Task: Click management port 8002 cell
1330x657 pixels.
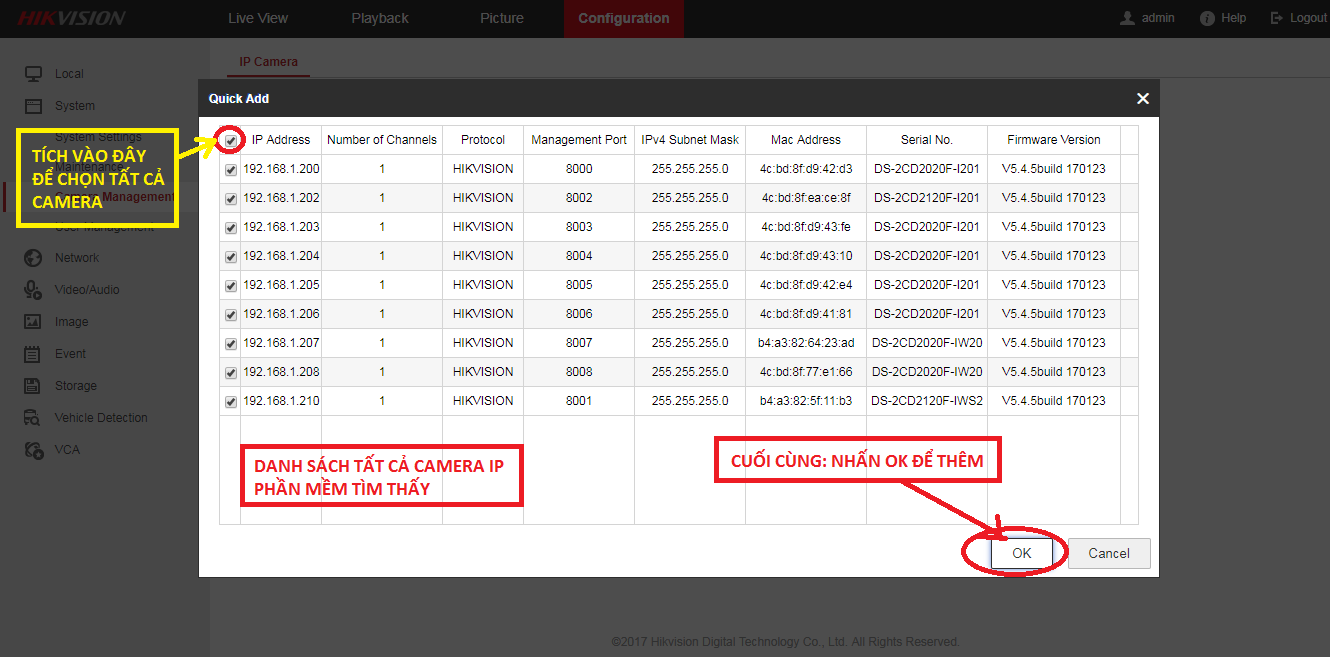Action: [579, 198]
